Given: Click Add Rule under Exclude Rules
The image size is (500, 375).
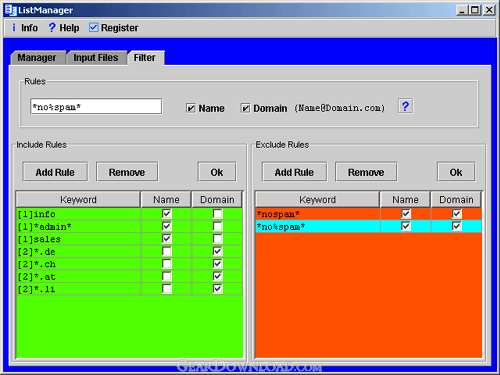Looking at the screenshot, I should pyautogui.click(x=294, y=172).
